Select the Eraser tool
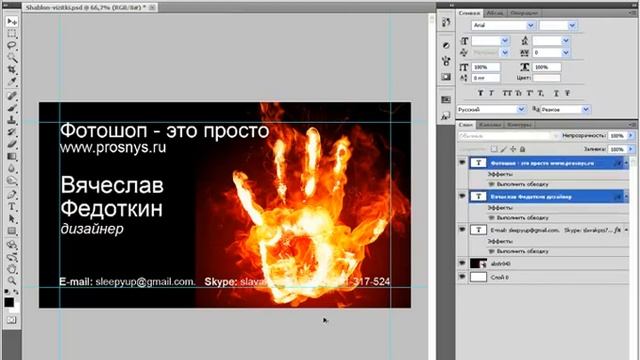Viewport: 640px width, 360px height. coord(12,144)
